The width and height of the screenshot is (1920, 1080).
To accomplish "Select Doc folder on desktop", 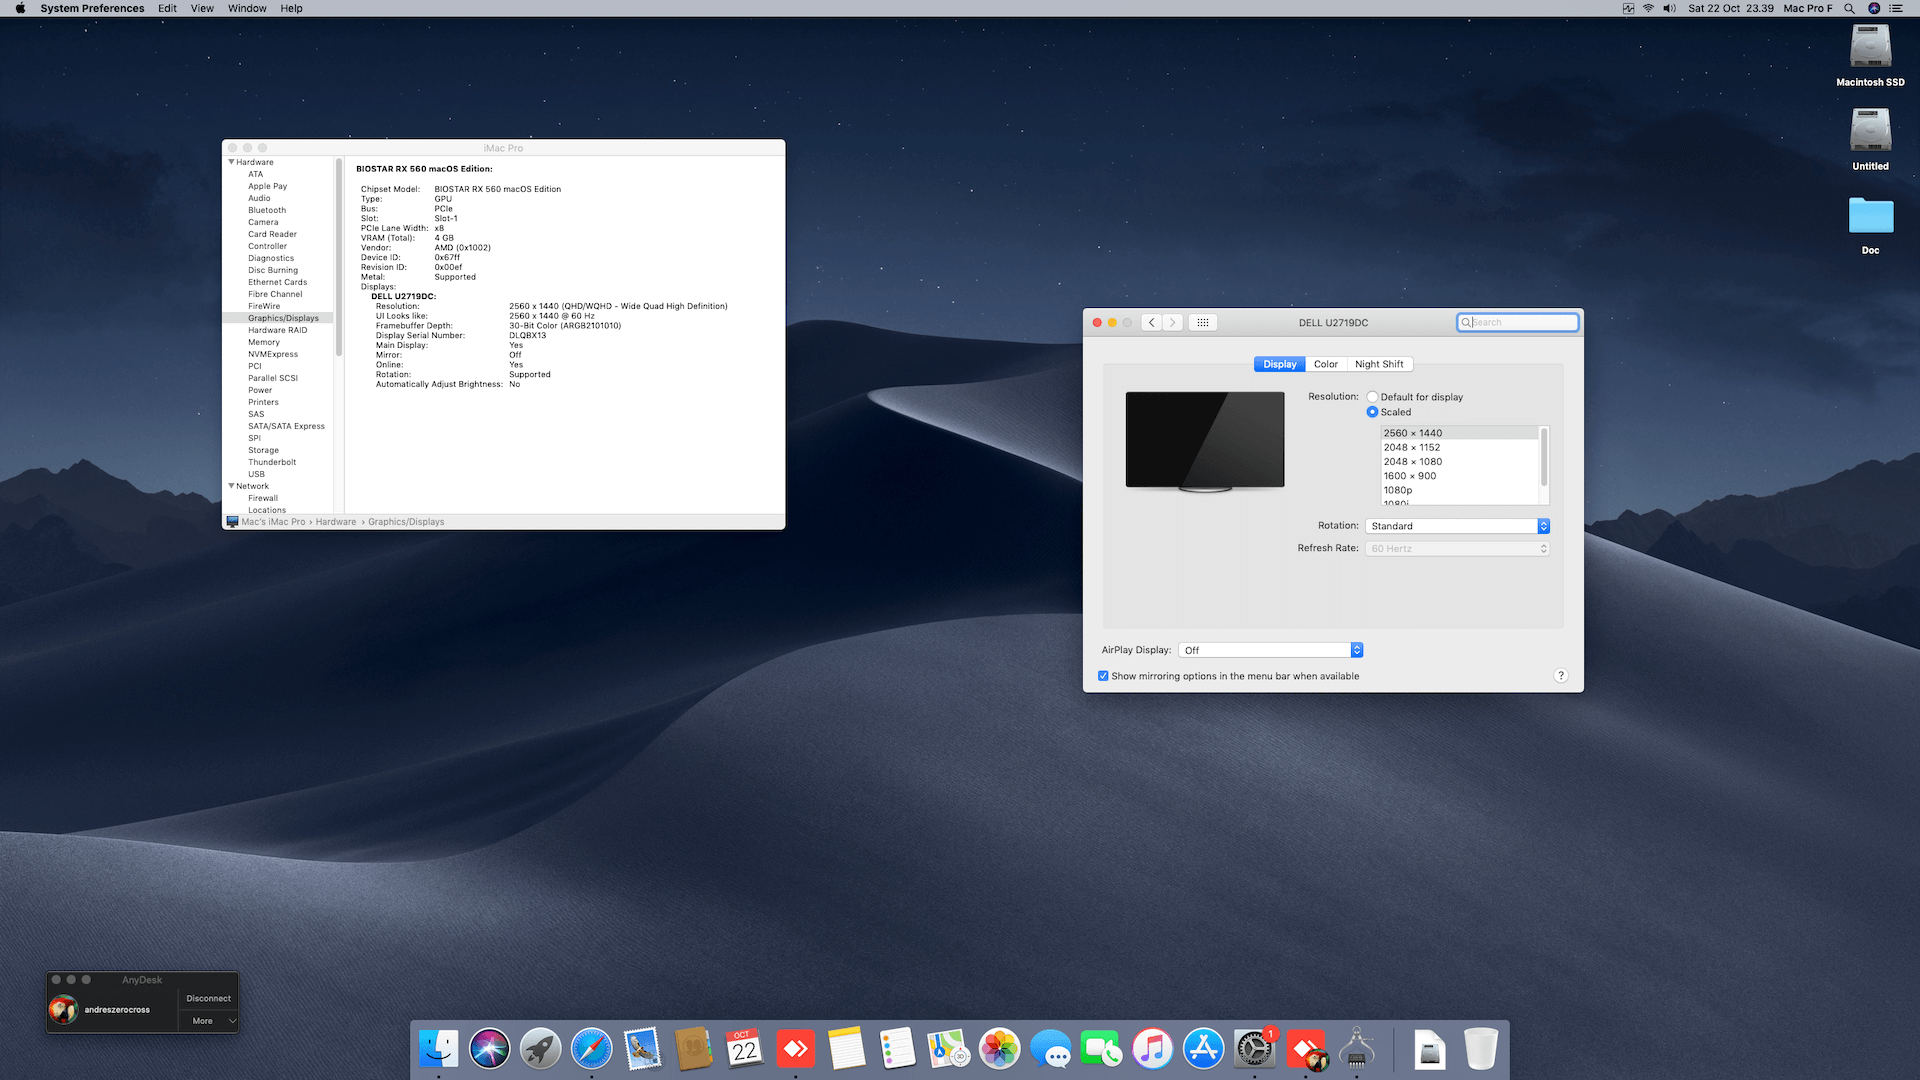I will [x=1870, y=224].
